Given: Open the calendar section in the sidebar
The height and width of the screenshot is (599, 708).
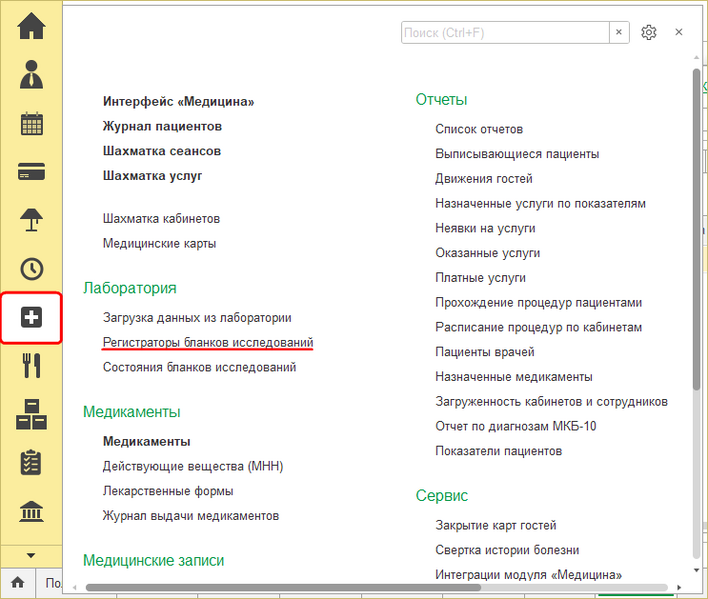Looking at the screenshot, I should [x=32, y=123].
